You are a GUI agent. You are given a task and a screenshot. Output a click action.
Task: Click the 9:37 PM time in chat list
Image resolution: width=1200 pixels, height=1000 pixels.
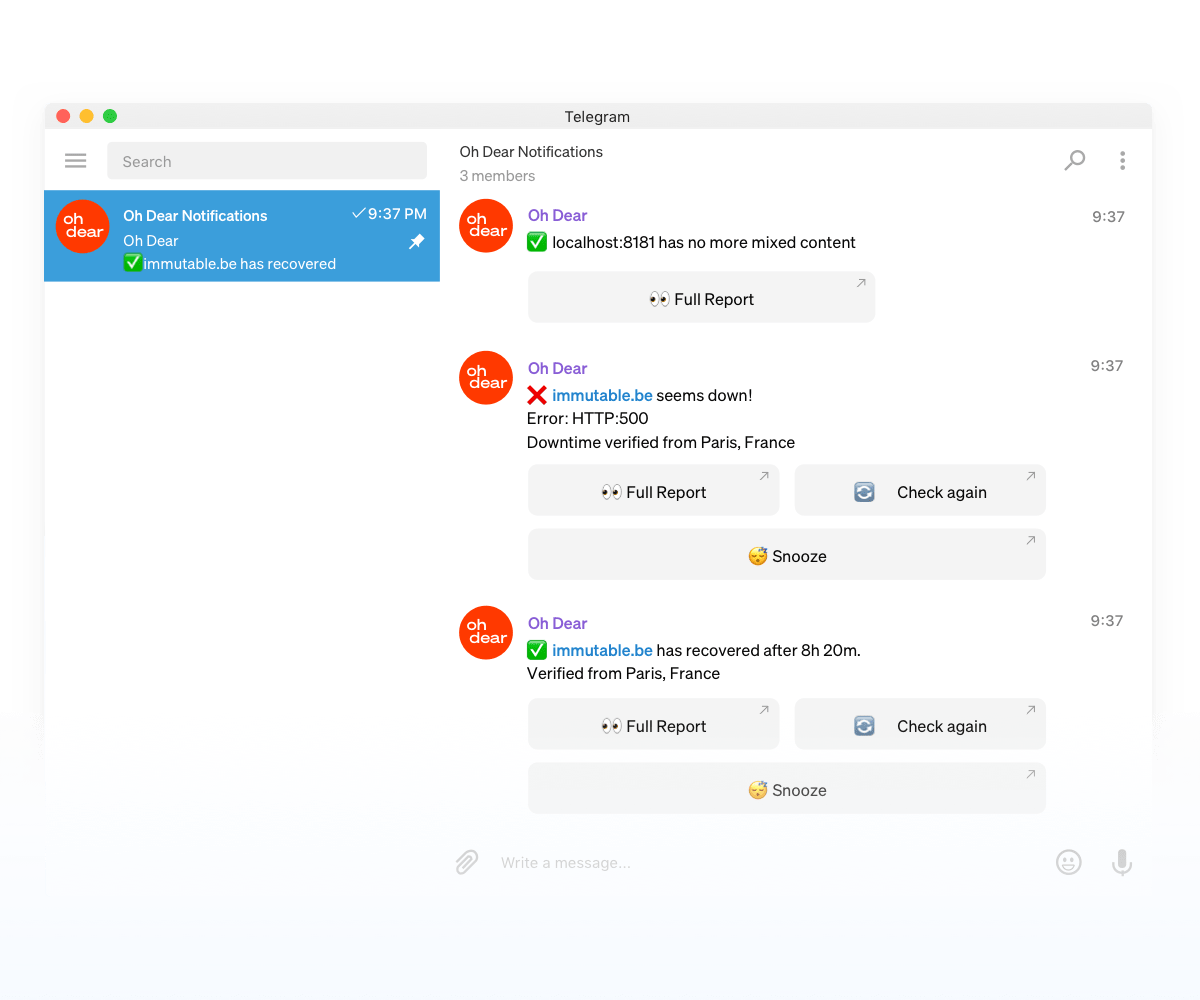pos(397,214)
